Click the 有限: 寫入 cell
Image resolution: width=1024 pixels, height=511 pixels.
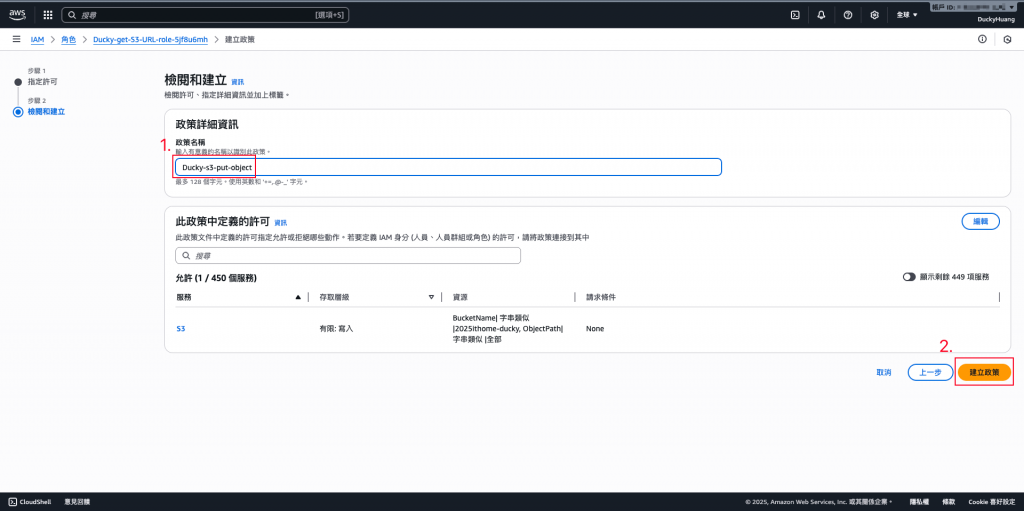(x=335, y=329)
